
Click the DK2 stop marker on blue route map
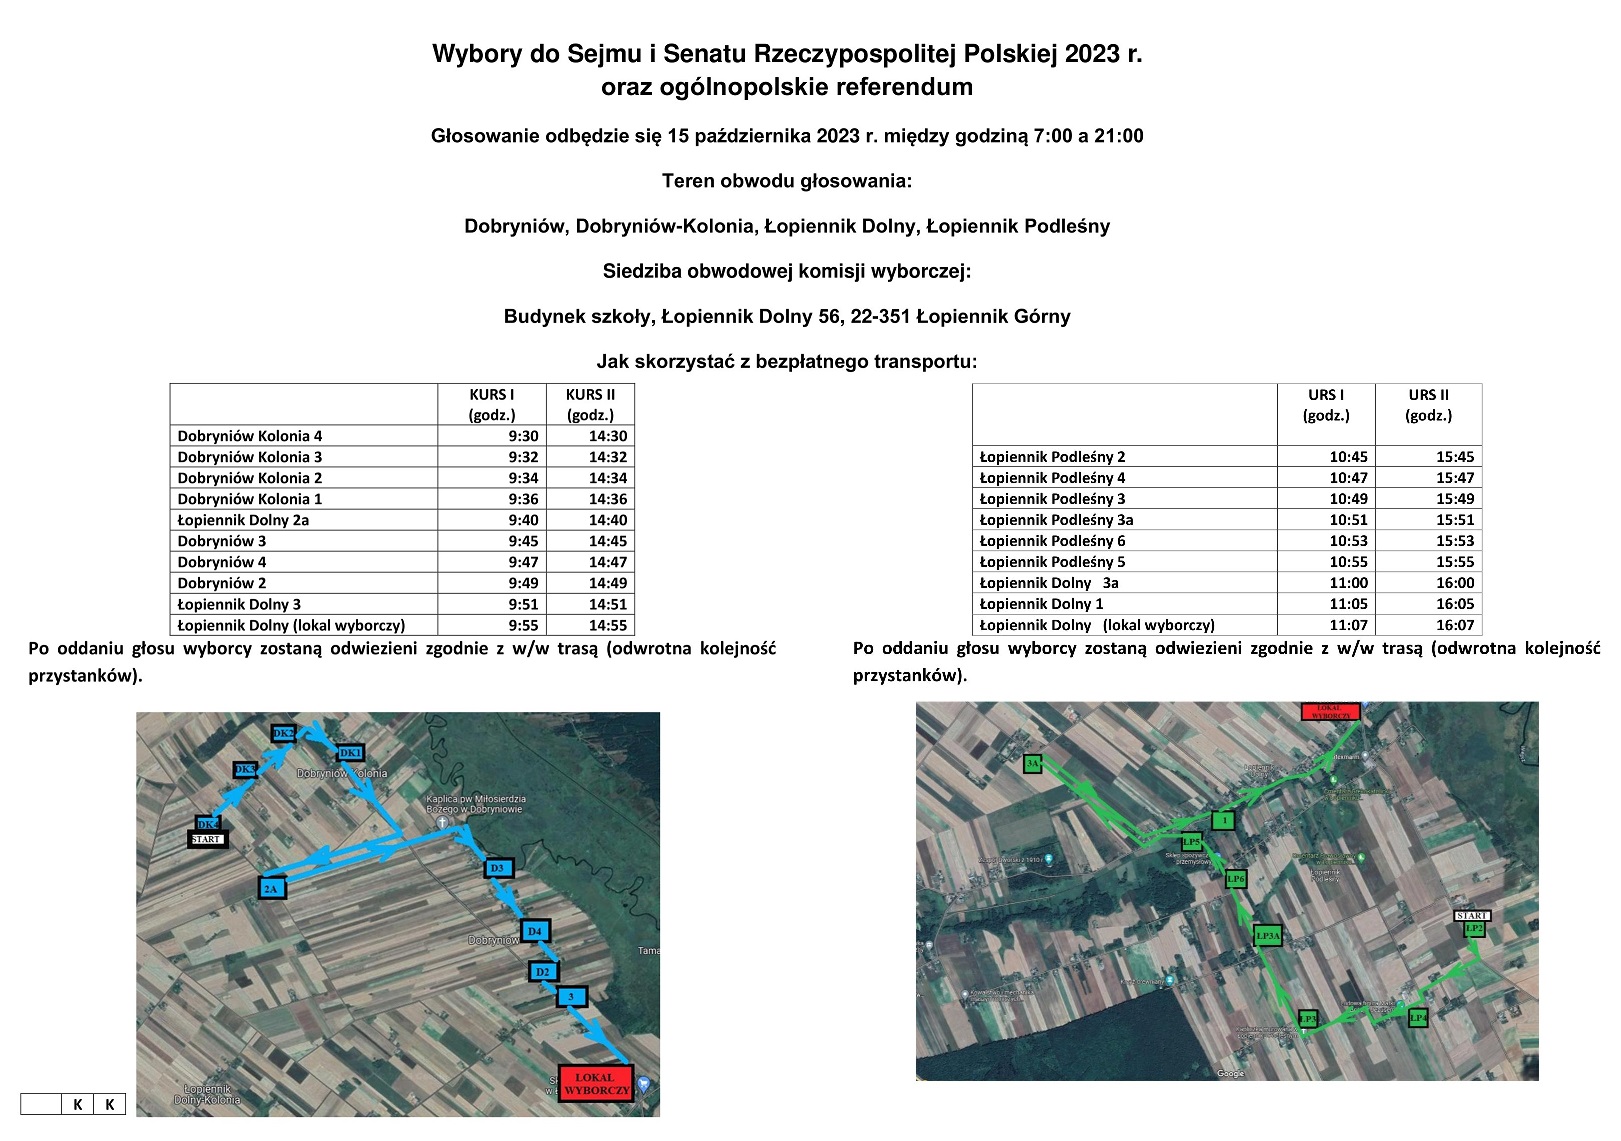click(x=284, y=733)
